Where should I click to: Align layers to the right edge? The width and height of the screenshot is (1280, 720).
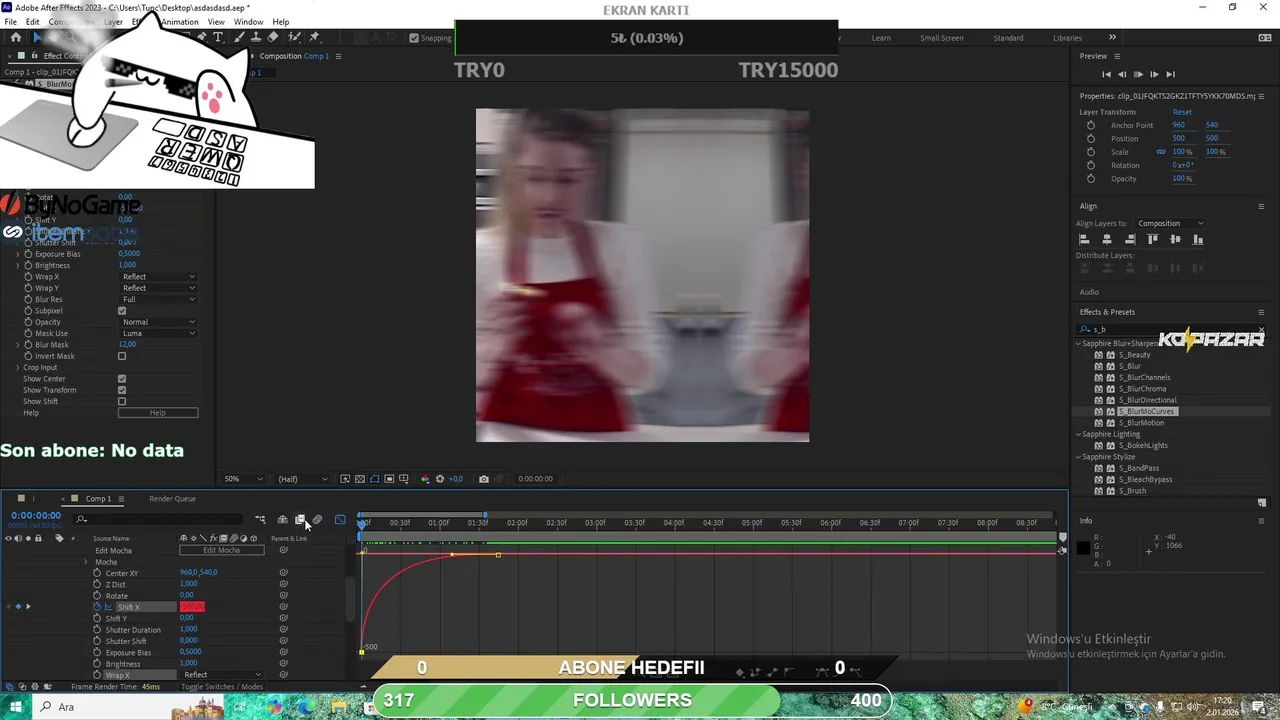tap(1130, 239)
